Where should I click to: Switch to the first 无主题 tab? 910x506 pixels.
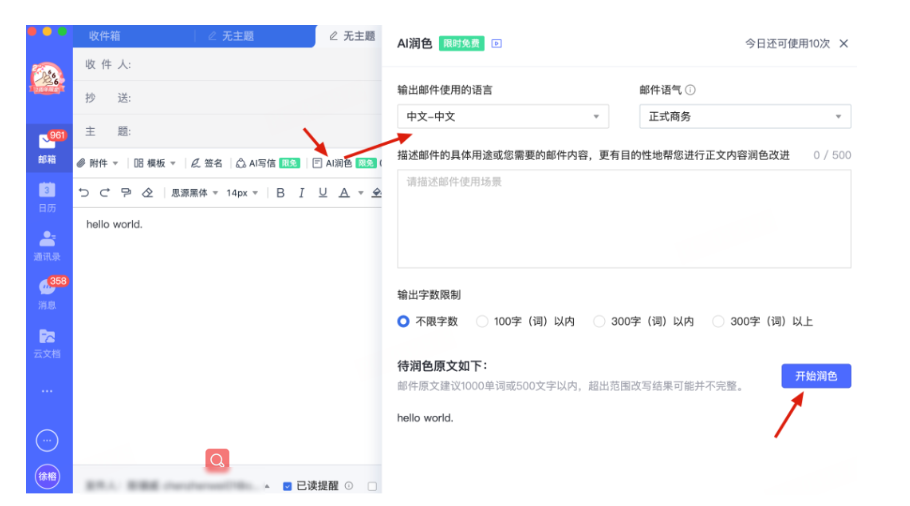pos(231,36)
